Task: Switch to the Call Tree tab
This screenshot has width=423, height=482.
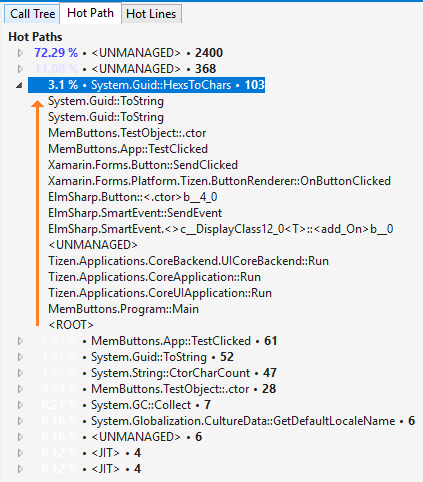Action: 32,14
